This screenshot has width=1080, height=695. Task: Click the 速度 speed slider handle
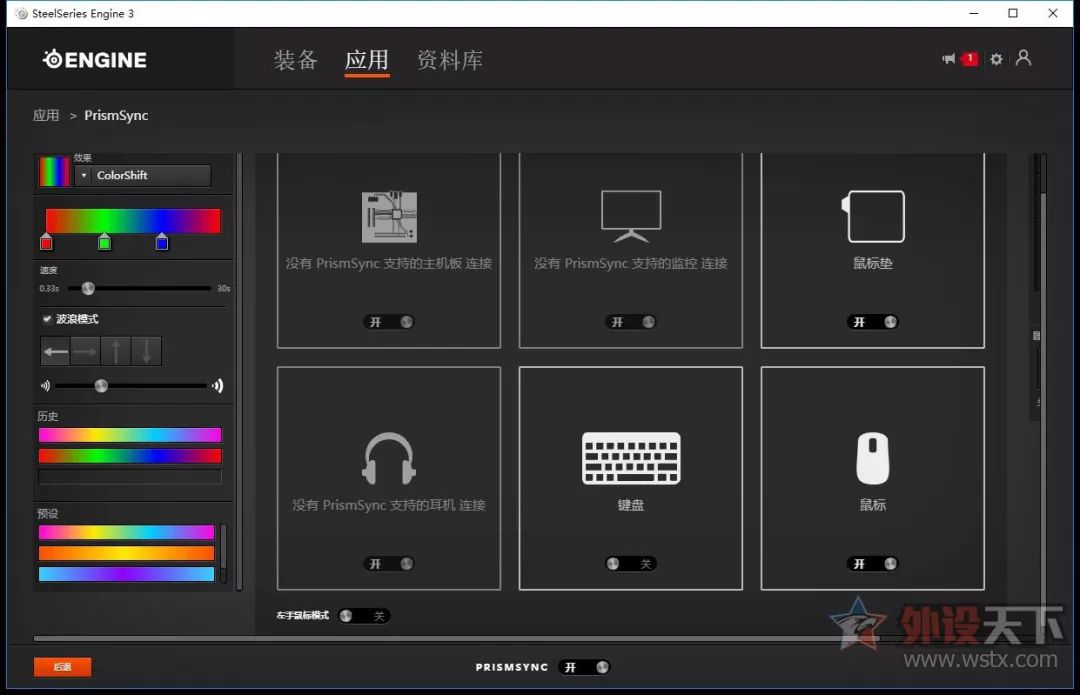tap(88, 288)
